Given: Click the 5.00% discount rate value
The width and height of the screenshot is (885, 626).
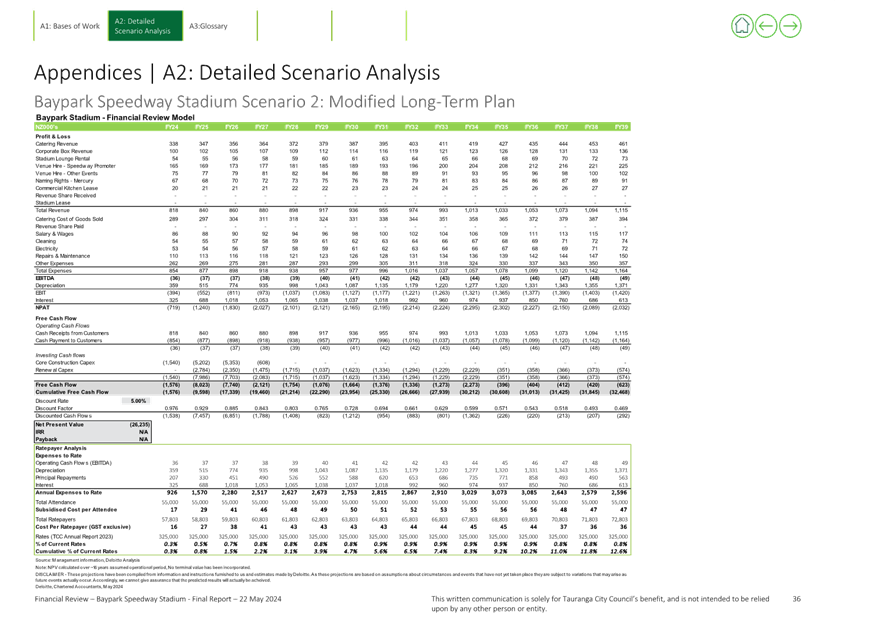Looking at the screenshot, I should [x=138, y=401].
